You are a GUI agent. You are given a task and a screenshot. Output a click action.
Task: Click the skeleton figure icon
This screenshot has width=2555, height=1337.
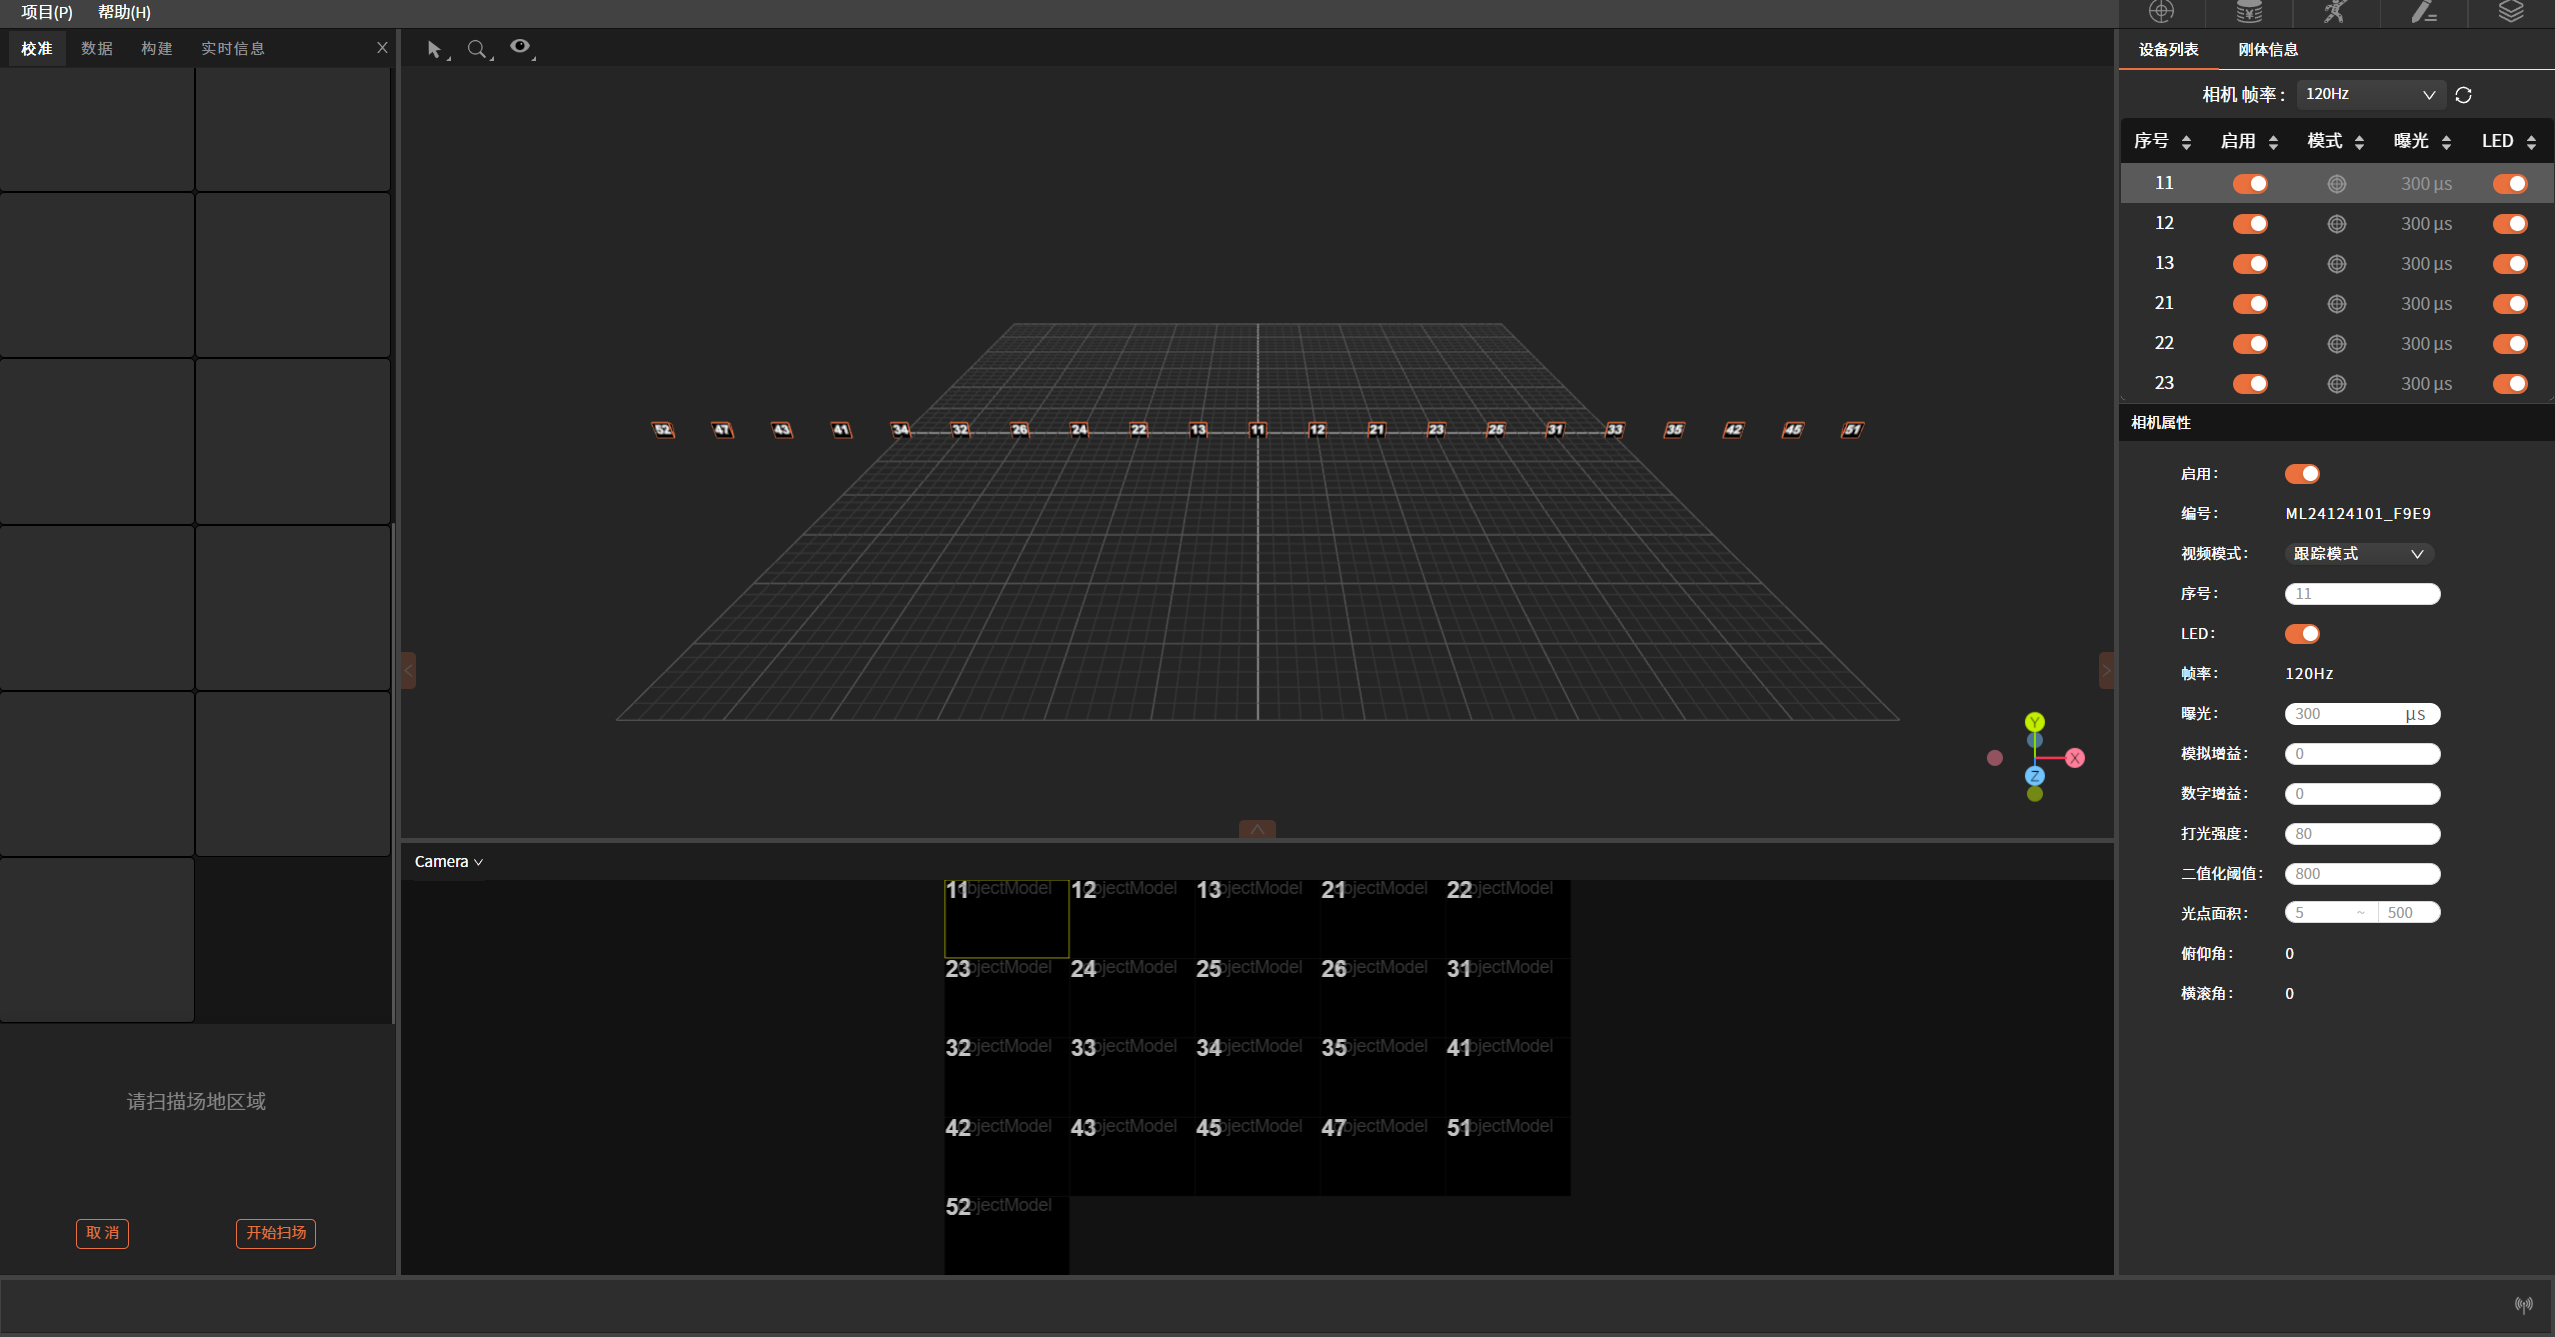2335,12
